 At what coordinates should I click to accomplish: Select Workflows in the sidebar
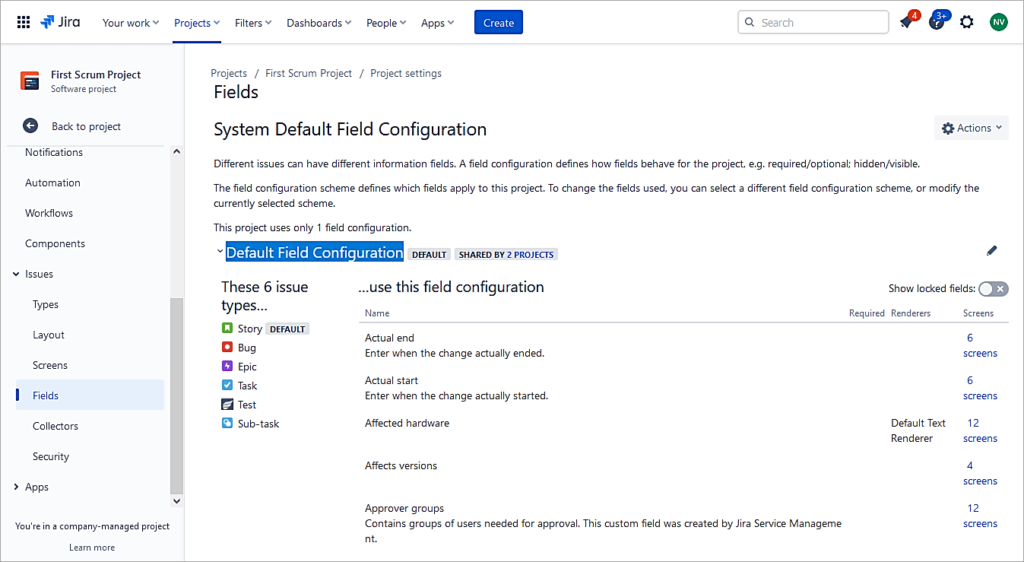(49, 213)
